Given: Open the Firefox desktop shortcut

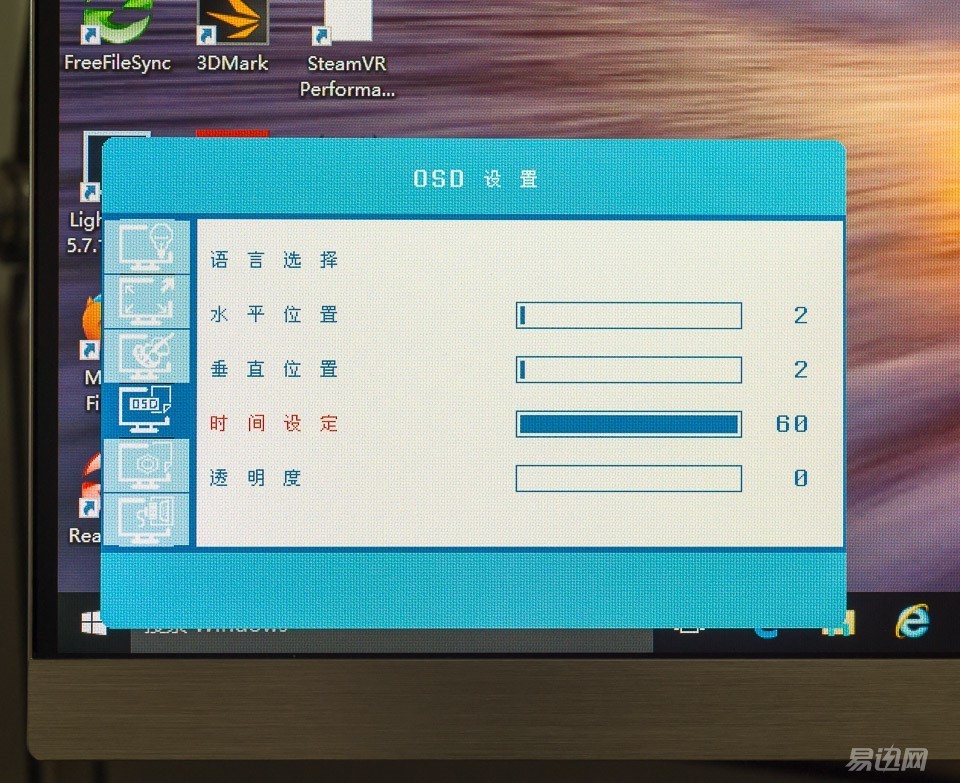Looking at the screenshot, I should [x=92, y=352].
